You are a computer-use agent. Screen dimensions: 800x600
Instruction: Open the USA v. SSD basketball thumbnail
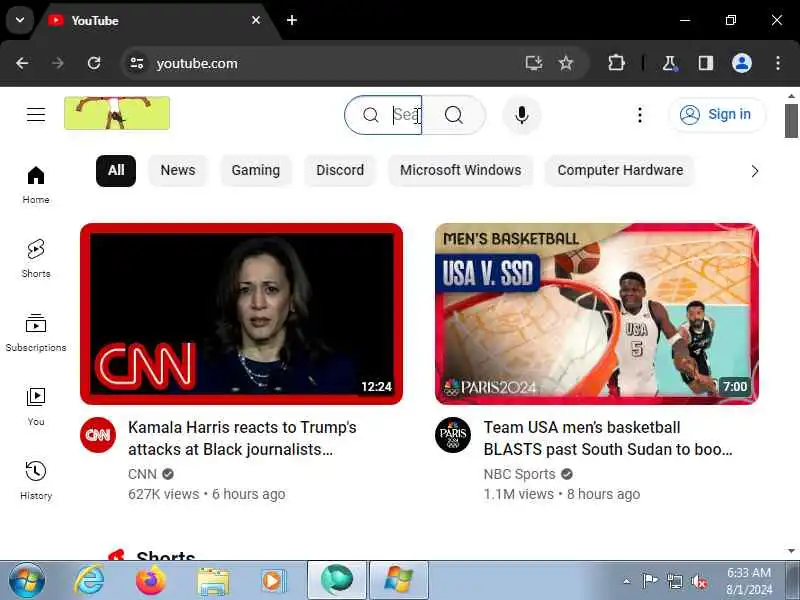pyautogui.click(x=596, y=314)
